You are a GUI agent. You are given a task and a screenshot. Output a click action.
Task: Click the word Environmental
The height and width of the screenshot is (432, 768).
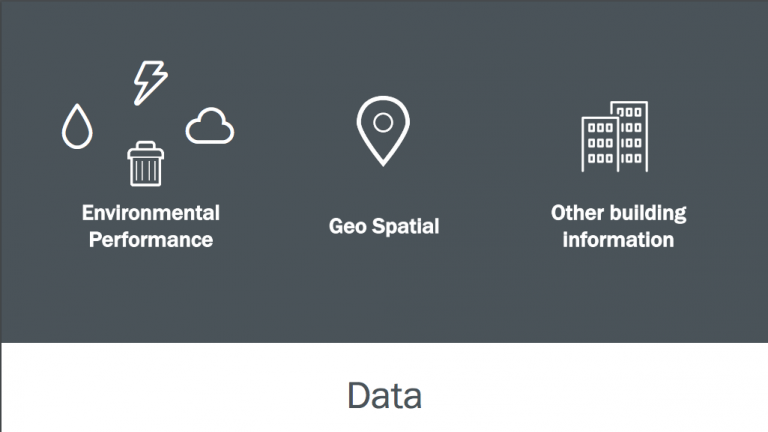pos(151,213)
